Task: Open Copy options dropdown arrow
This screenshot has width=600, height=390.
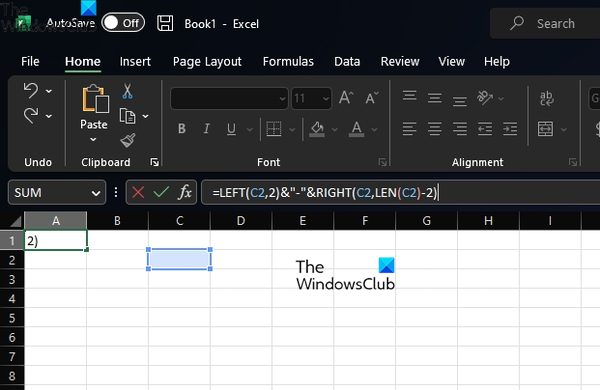Action: click(145, 116)
